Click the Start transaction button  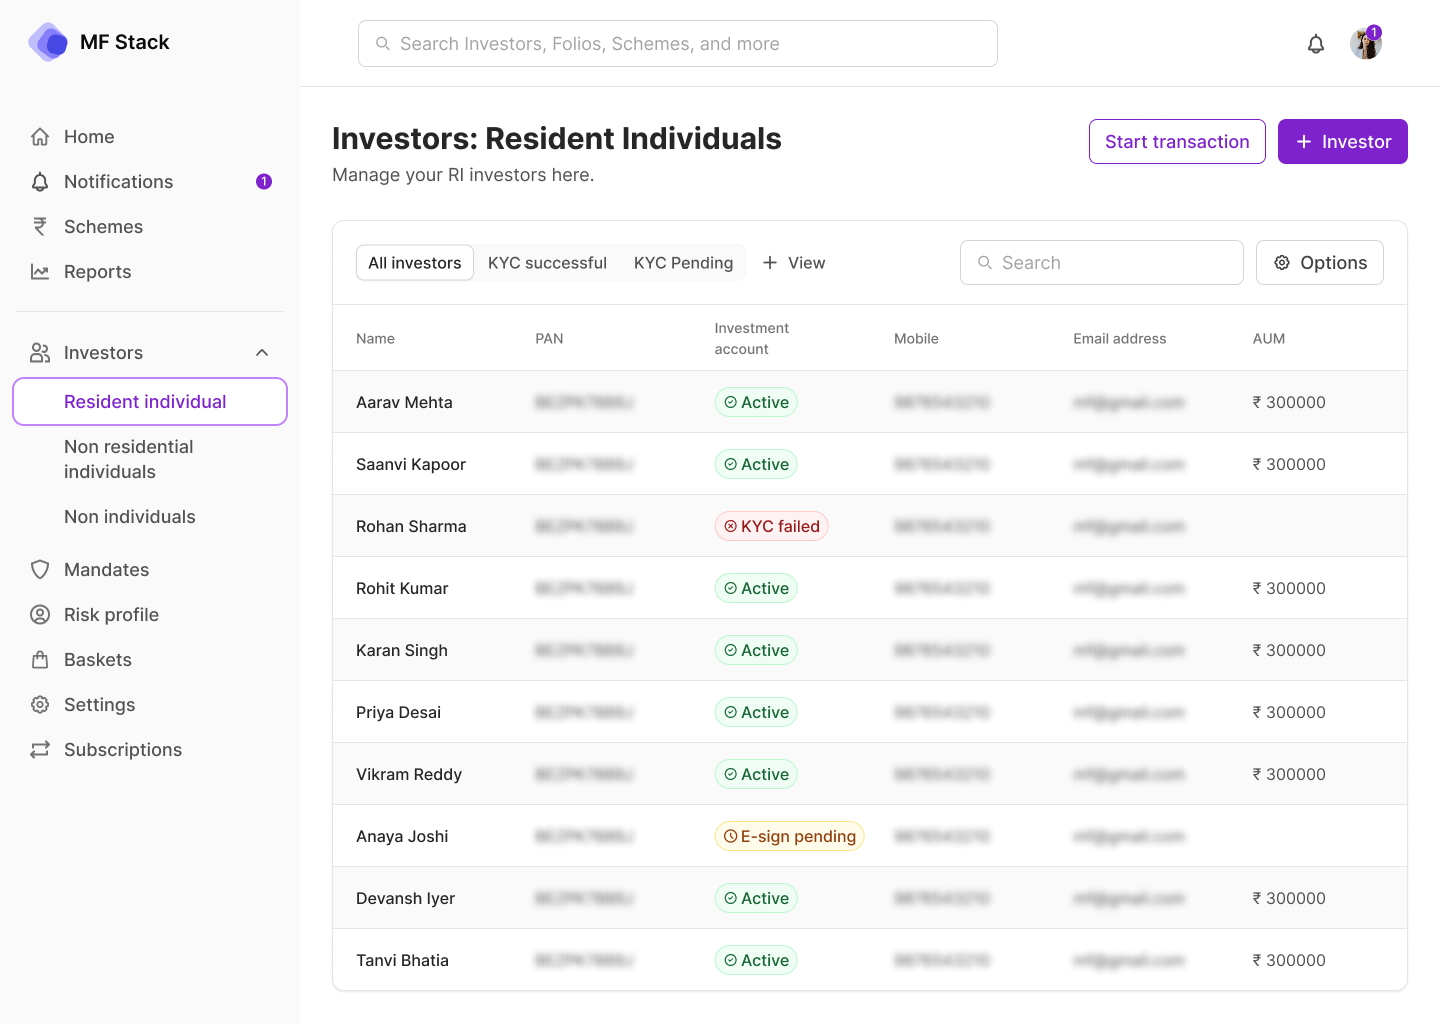1176,142
